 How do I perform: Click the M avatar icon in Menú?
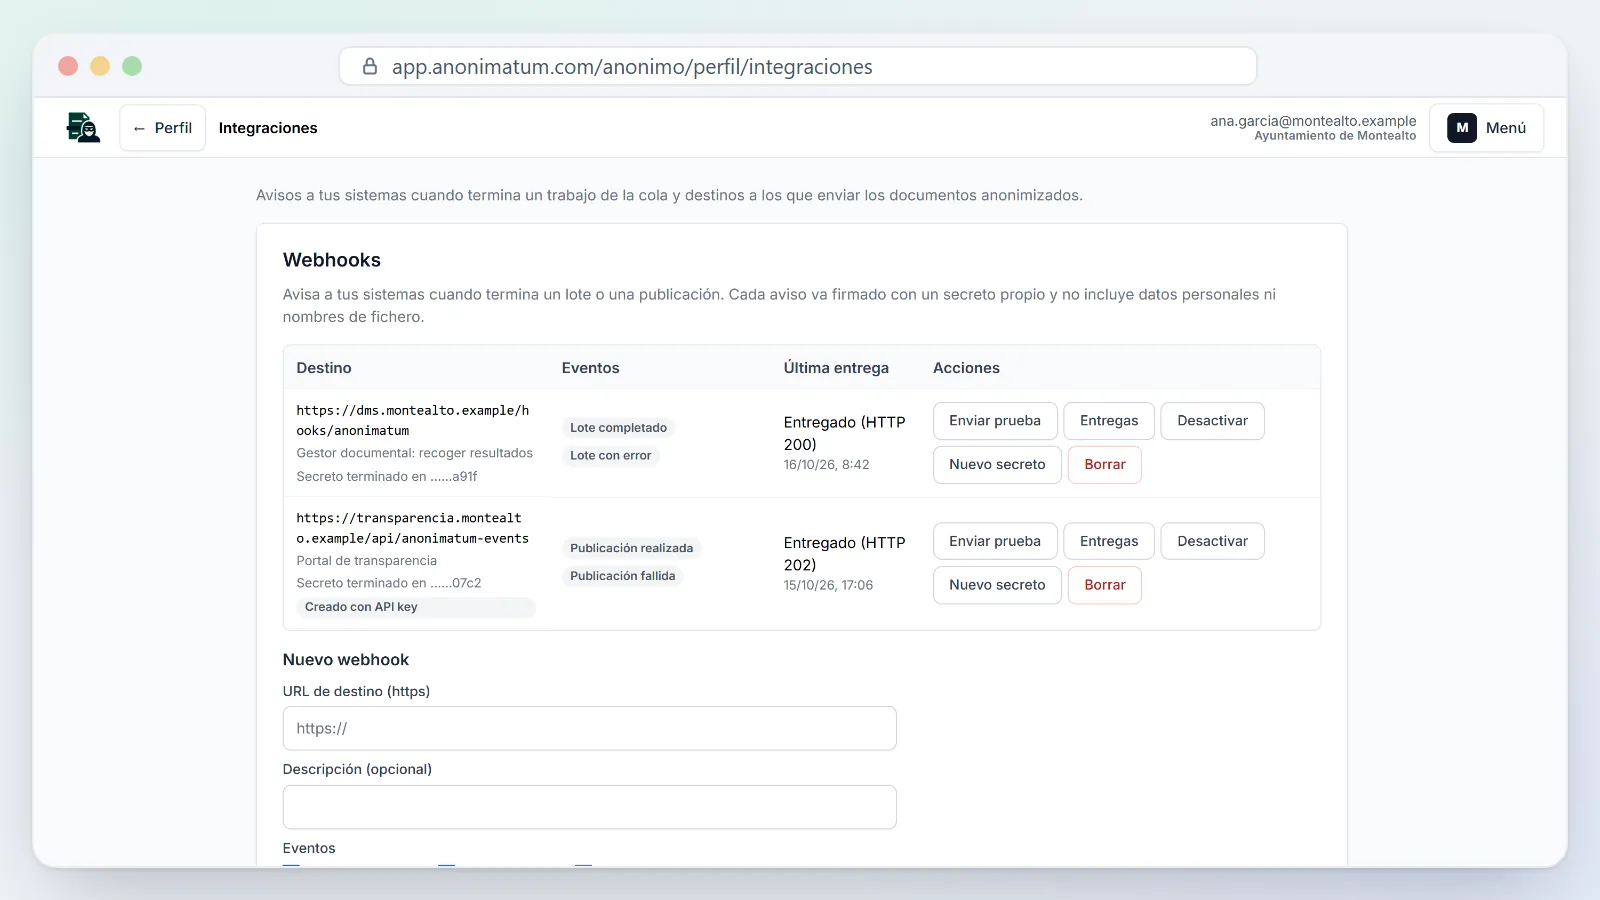click(x=1462, y=128)
